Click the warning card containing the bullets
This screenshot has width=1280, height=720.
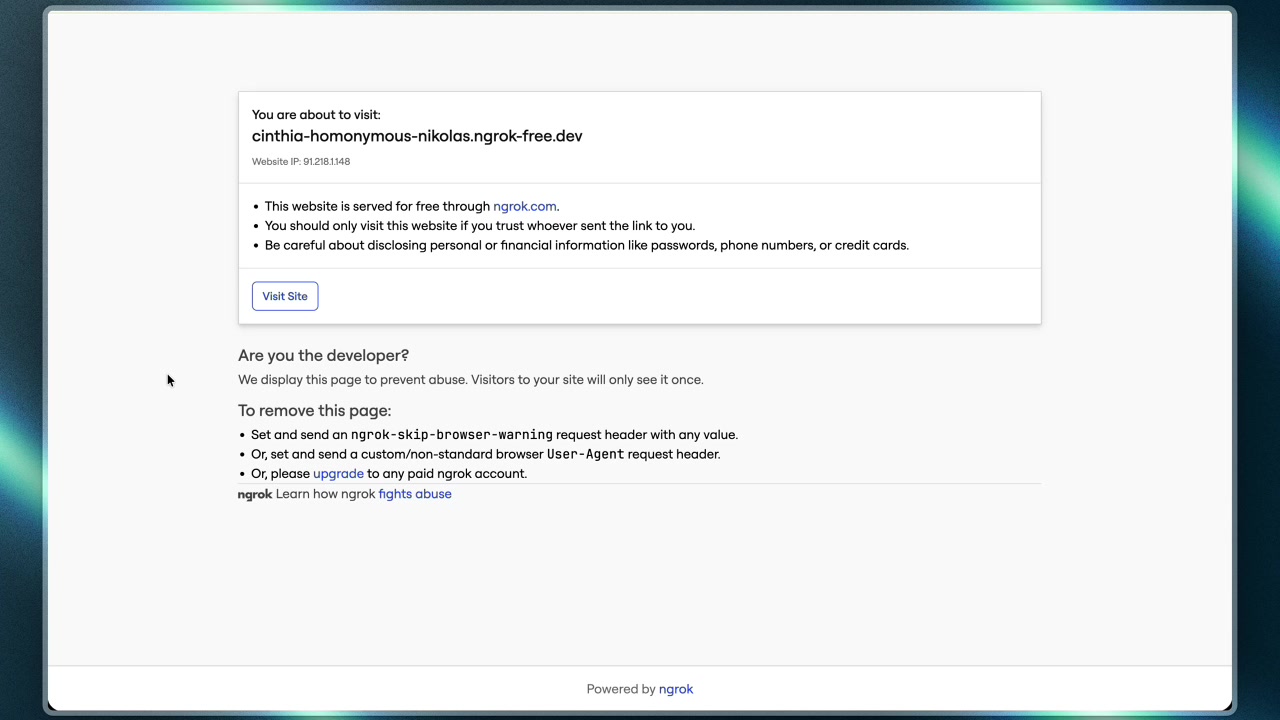(640, 225)
